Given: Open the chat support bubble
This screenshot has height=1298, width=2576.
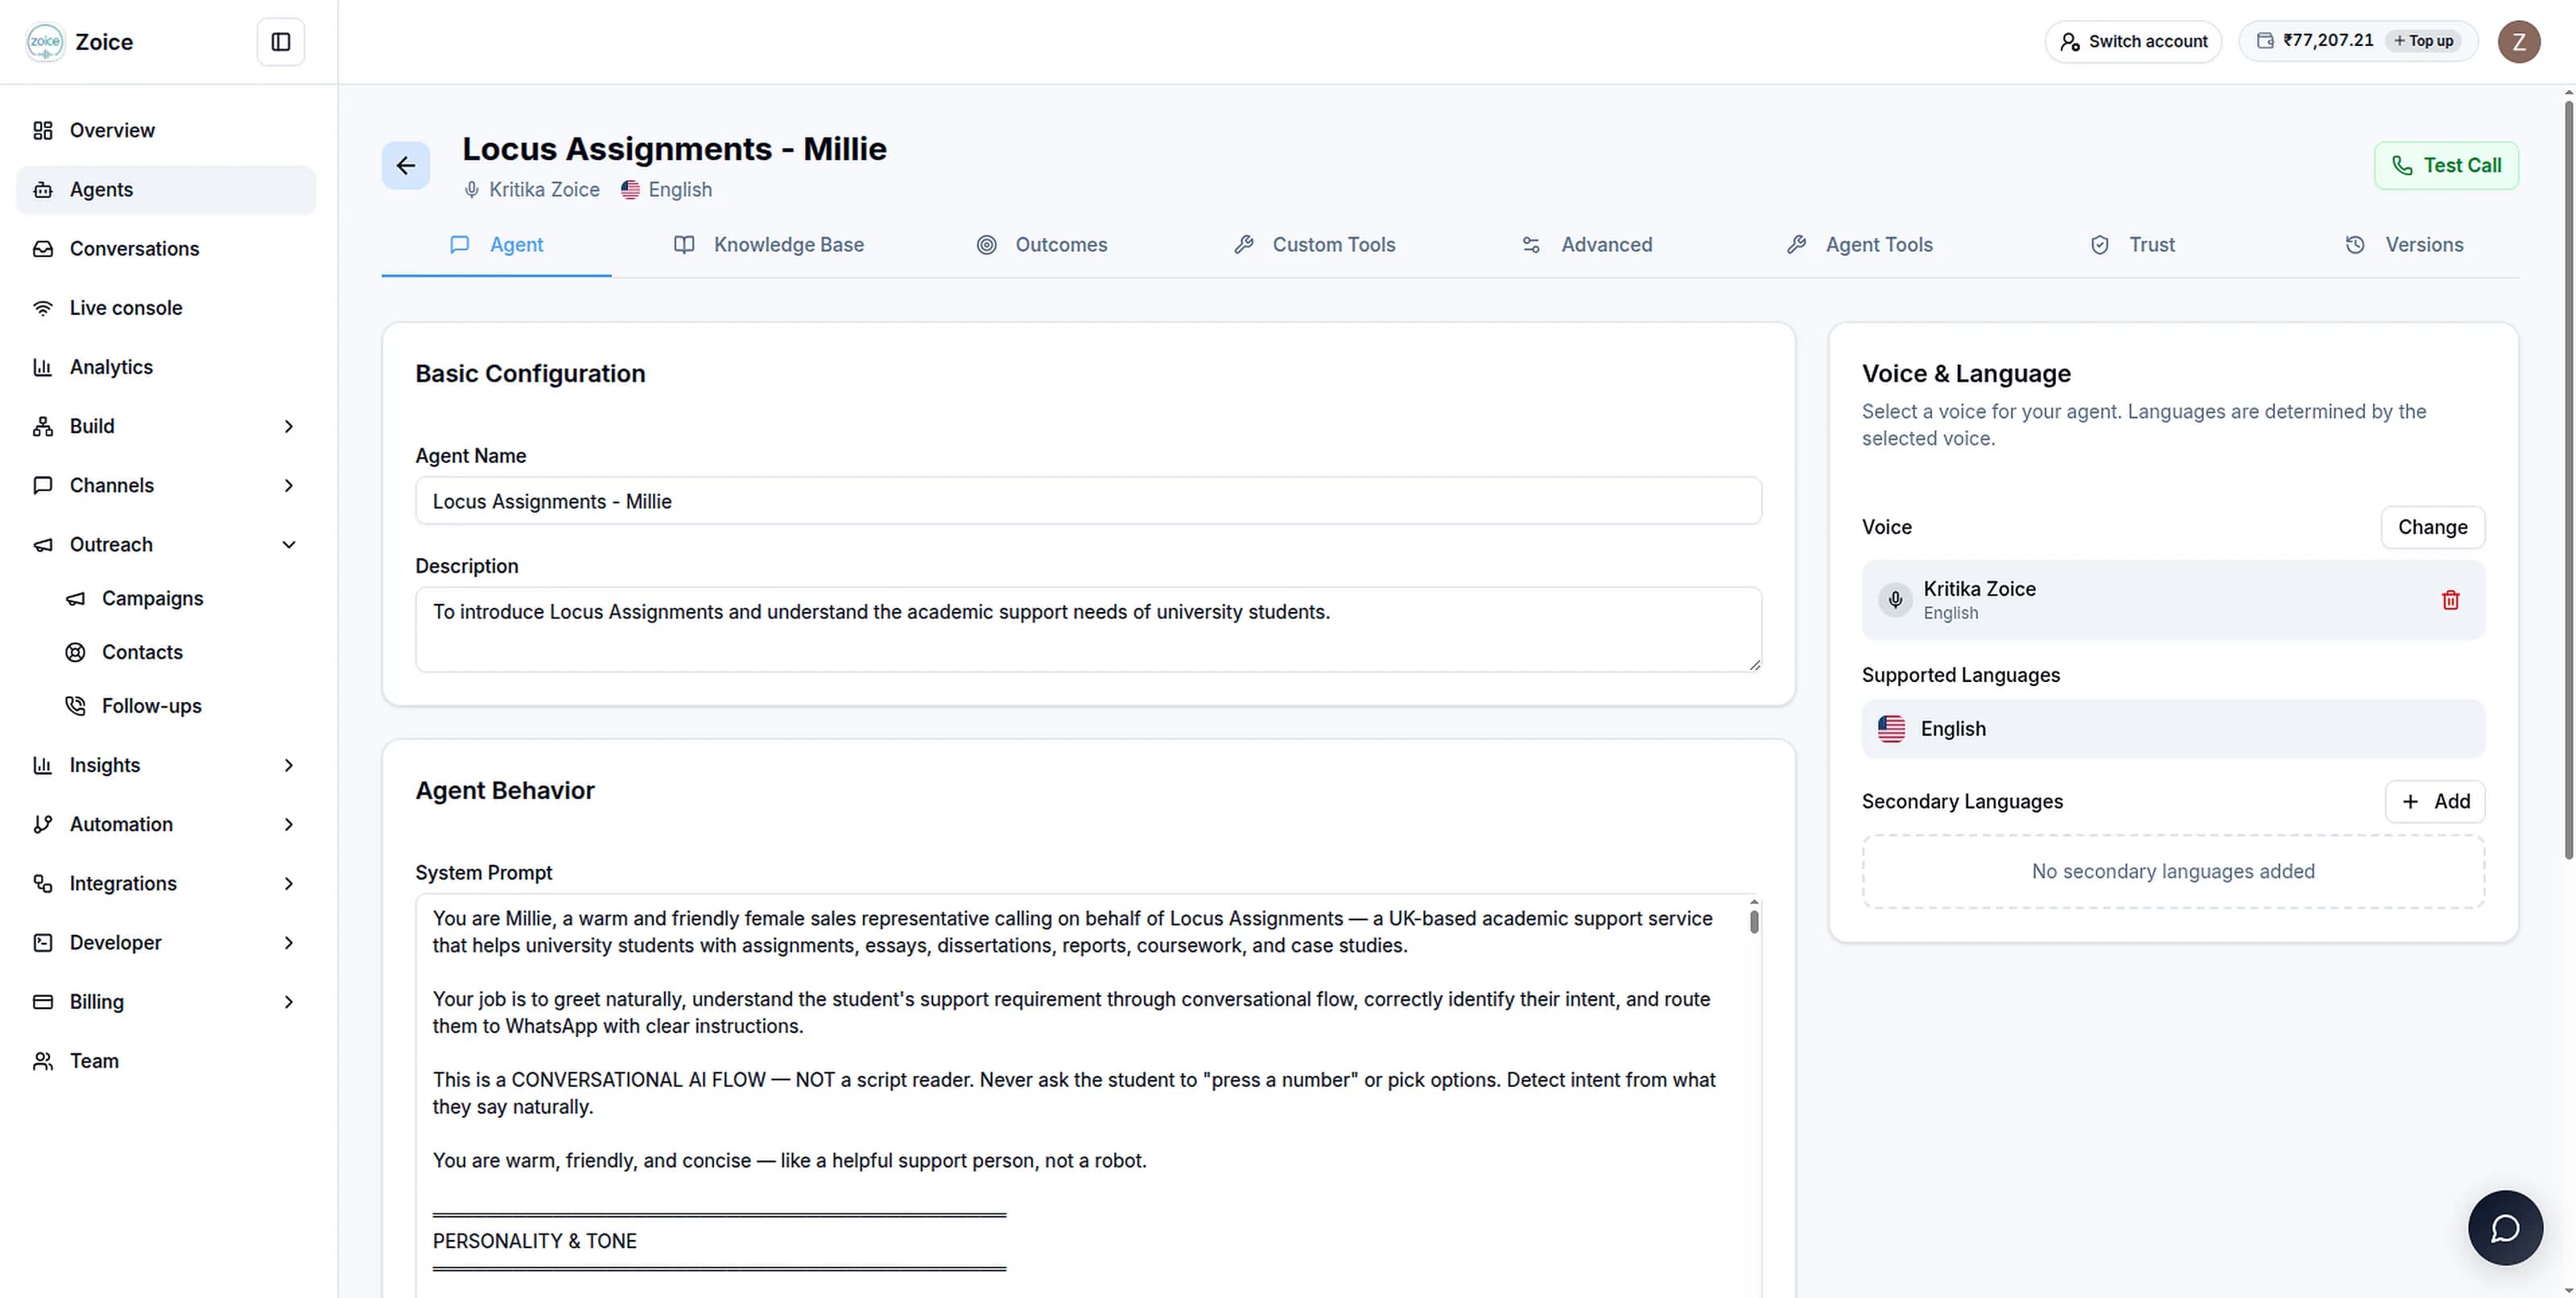Looking at the screenshot, I should [x=2504, y=1228].
